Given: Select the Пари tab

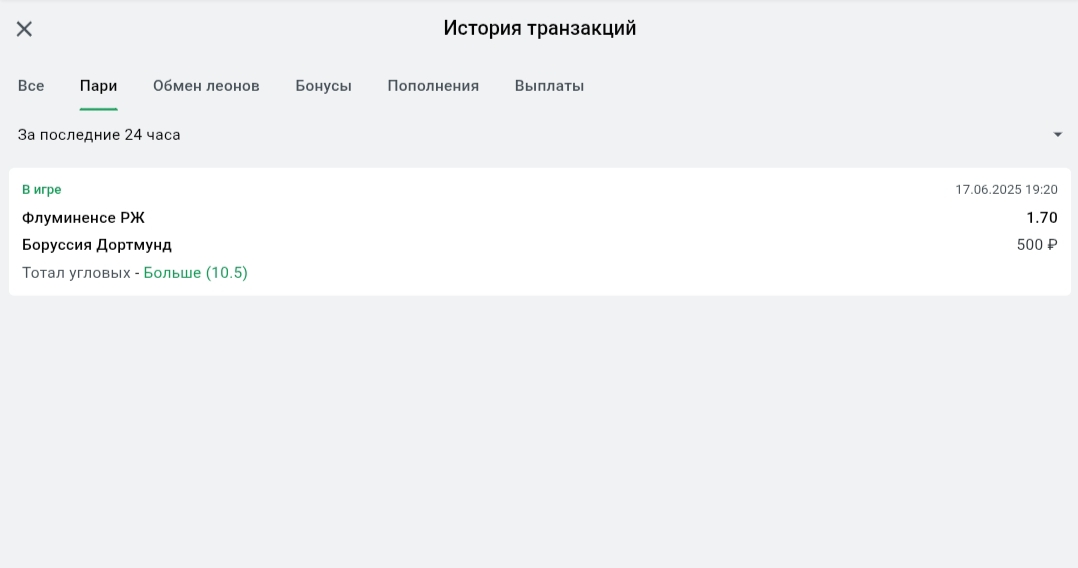Looking at the screenshot, I should pyautogui.click(x=98, y=86).
